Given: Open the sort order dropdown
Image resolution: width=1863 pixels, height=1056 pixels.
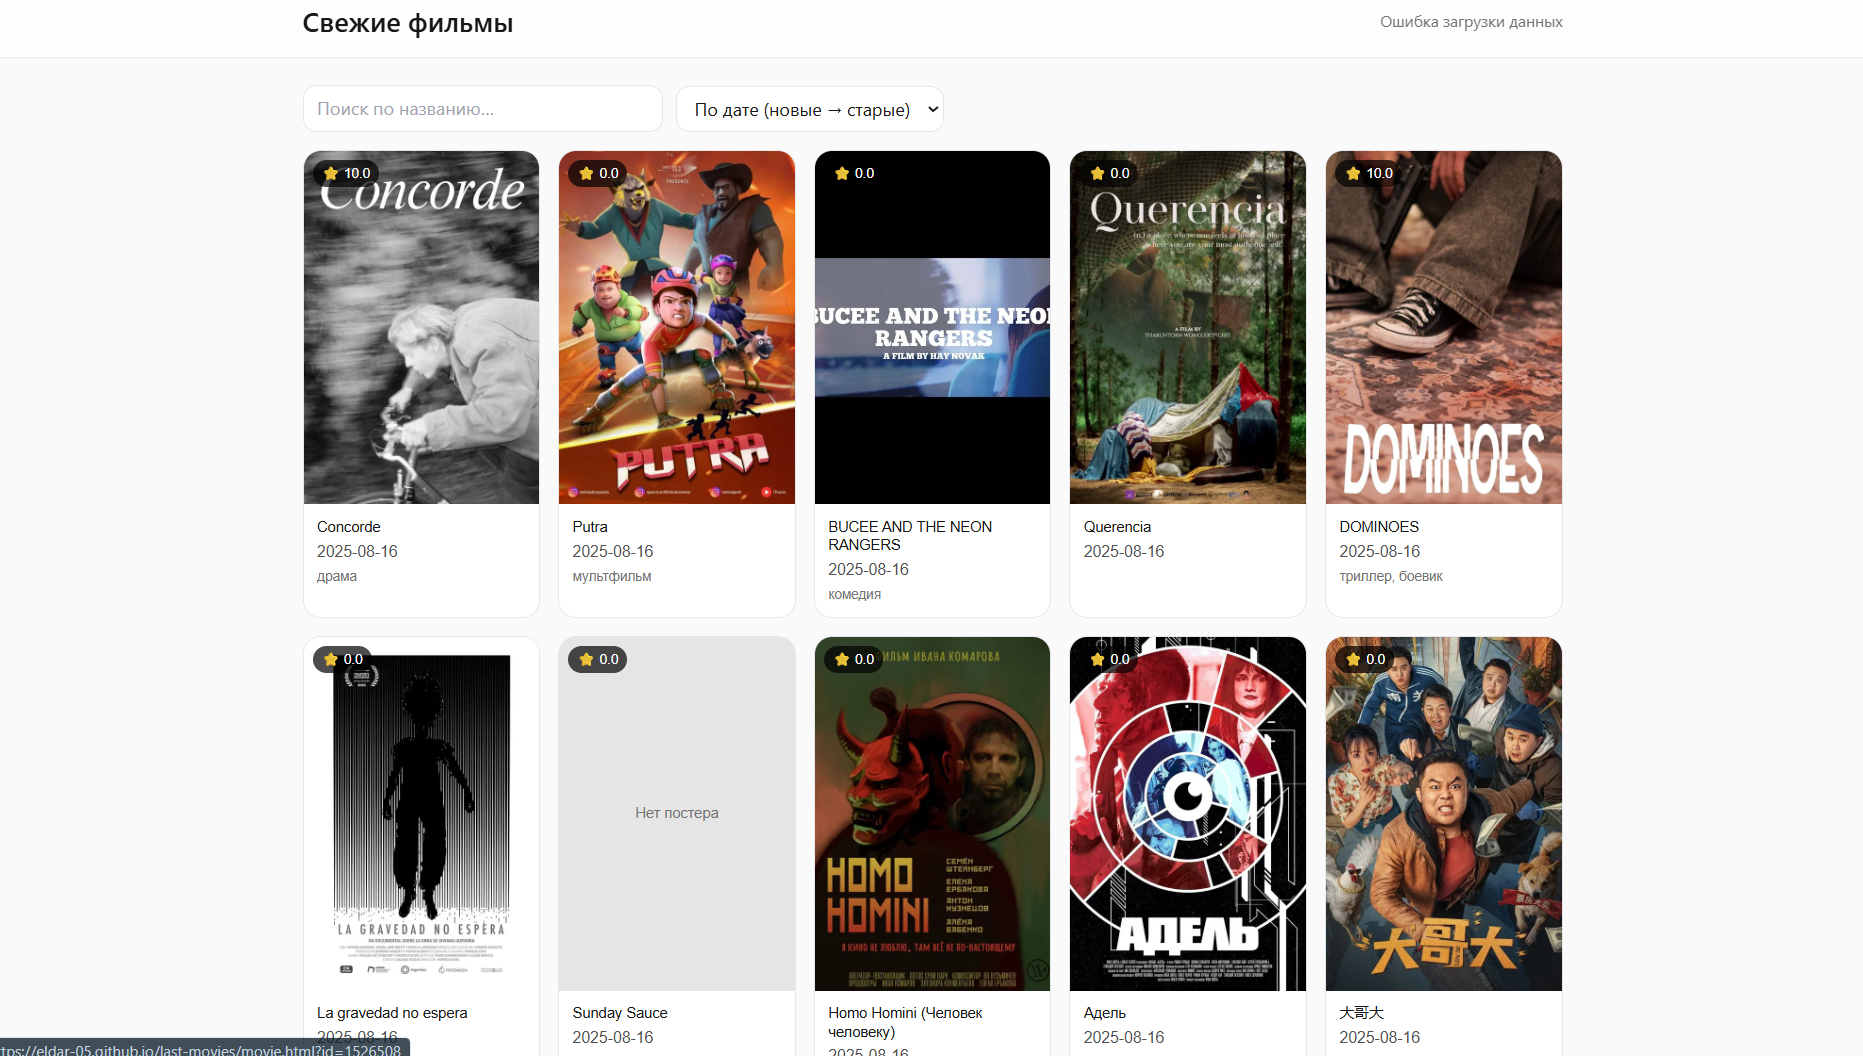Looking at the screenshot, I should tap(810, 109).
